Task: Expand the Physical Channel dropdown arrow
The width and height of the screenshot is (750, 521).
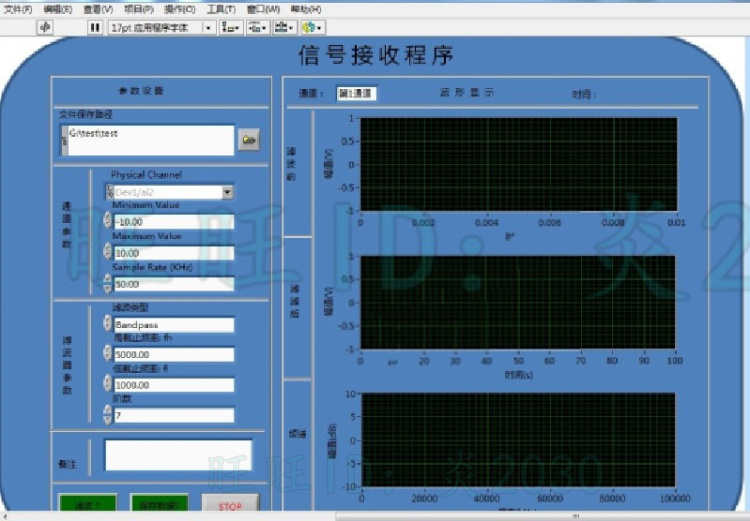Action: coord(228,192)
